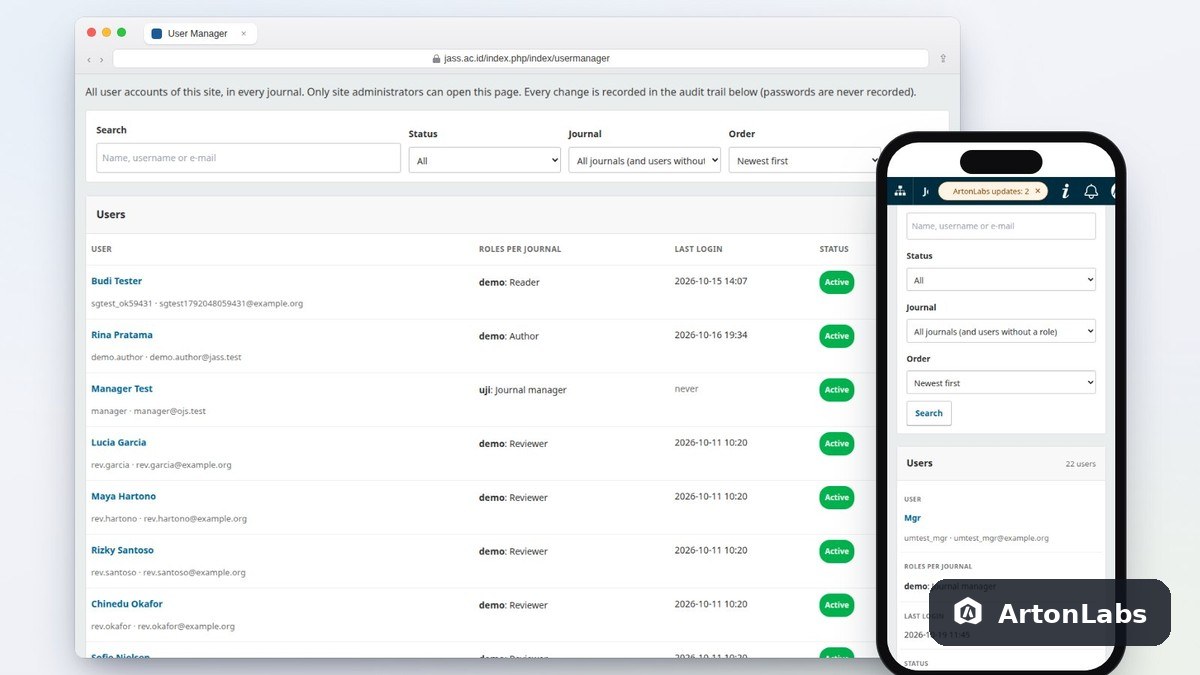This screenshot has width=1200, height=675.
Task: Go back using the browser back arrow
Action: point(89,59)
